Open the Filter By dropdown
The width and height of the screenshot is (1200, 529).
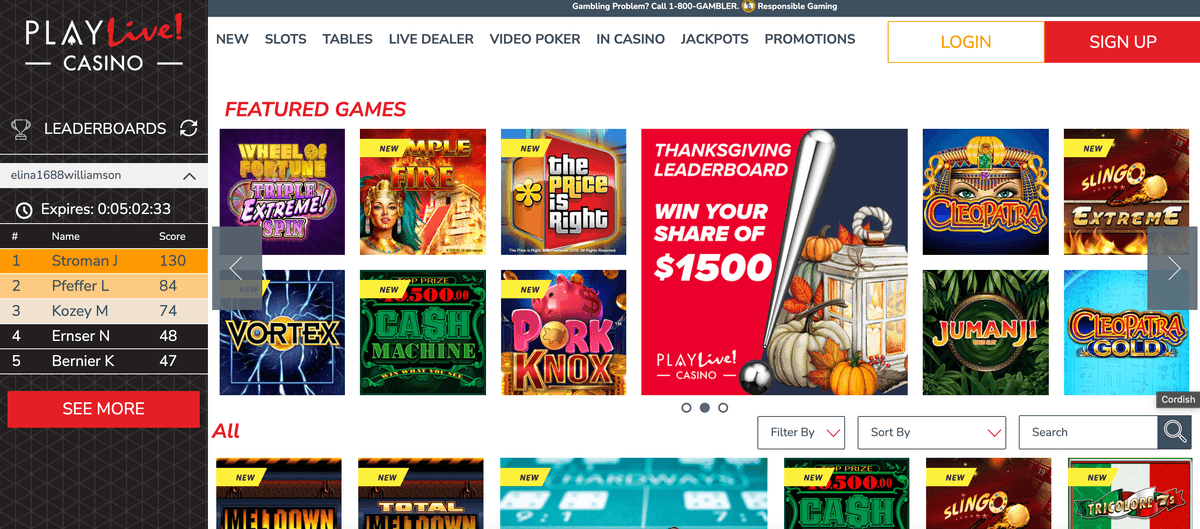pos(802,432)
